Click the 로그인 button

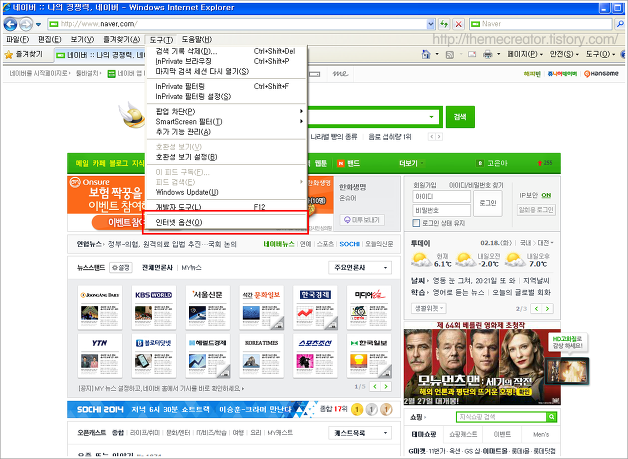click(x=487, y=203)
